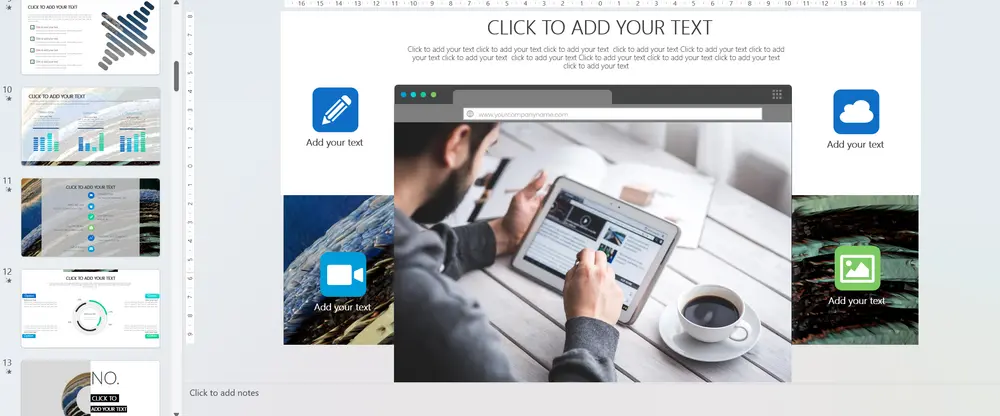Select the man with tablet photo

pyautogui.click(x=592, y=252)
